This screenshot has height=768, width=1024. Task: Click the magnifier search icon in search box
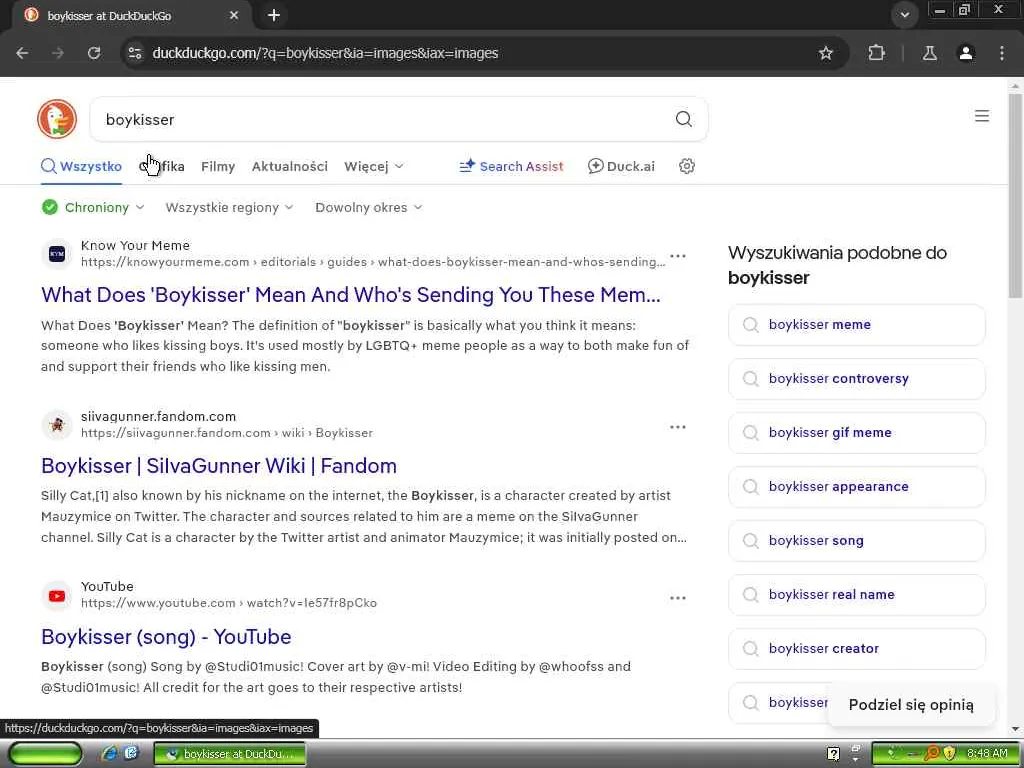683,119
